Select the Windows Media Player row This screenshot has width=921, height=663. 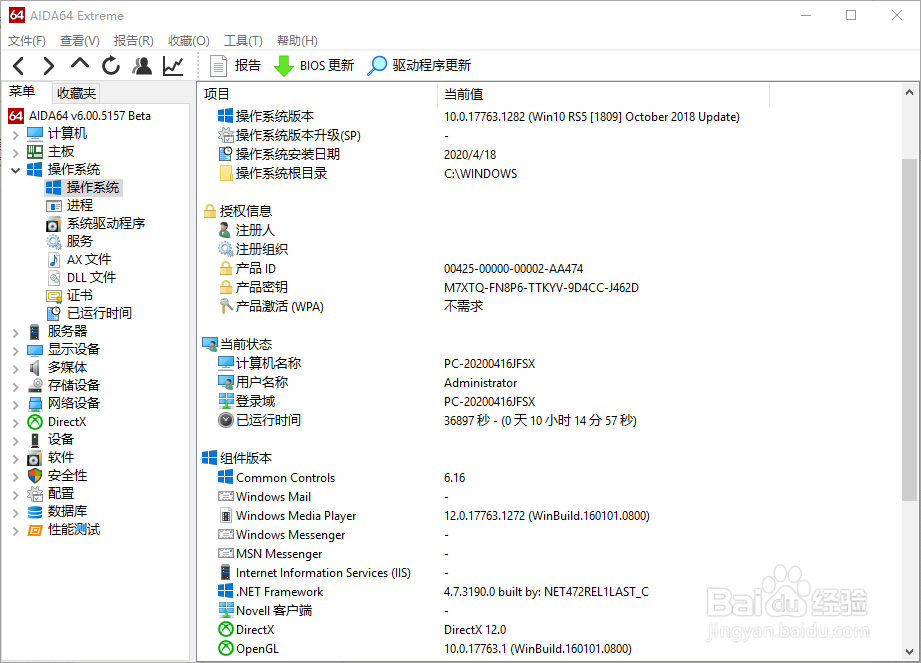click(x=548, y=516)
